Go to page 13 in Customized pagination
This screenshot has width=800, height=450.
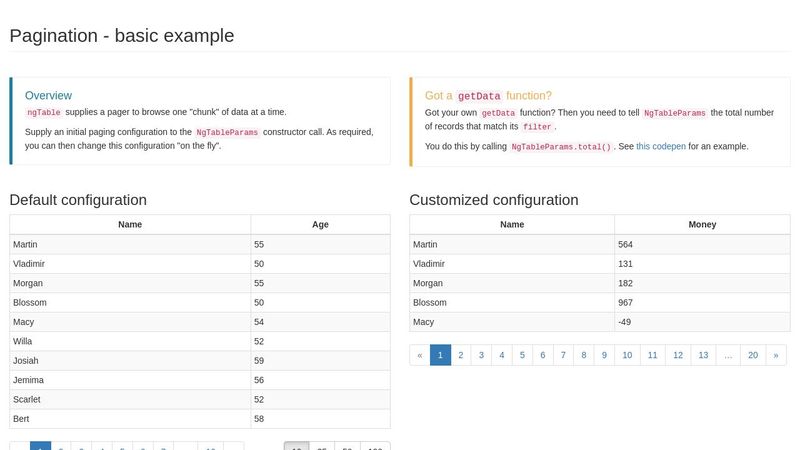click(x=703, y=355)
